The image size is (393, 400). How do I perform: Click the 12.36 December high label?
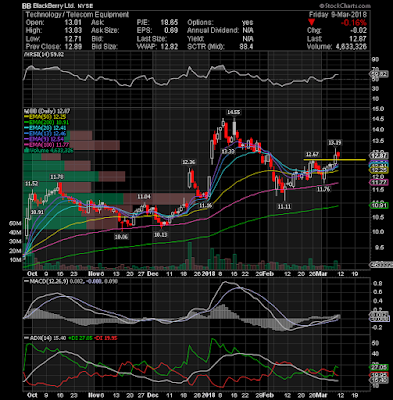click(188, 162)
